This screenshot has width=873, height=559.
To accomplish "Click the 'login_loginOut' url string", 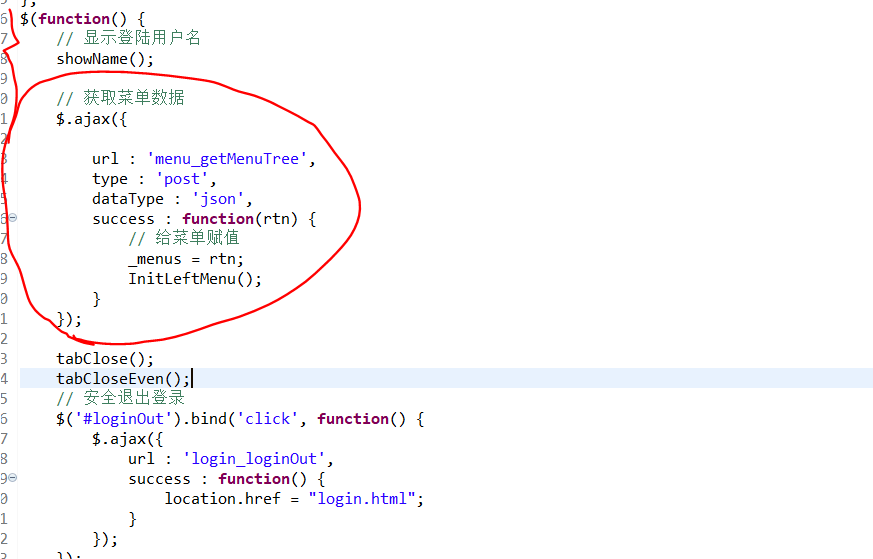I will [x=254, y=459].
